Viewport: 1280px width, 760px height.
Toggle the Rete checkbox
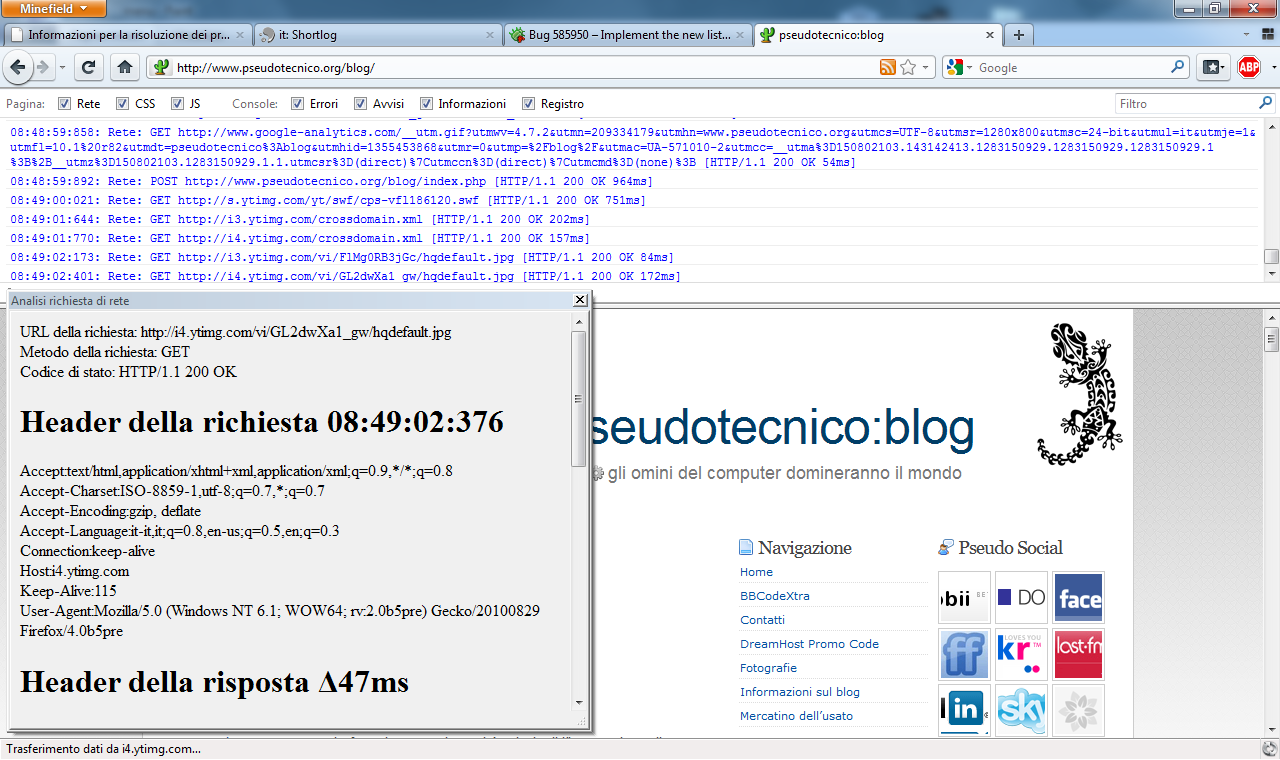64,104
